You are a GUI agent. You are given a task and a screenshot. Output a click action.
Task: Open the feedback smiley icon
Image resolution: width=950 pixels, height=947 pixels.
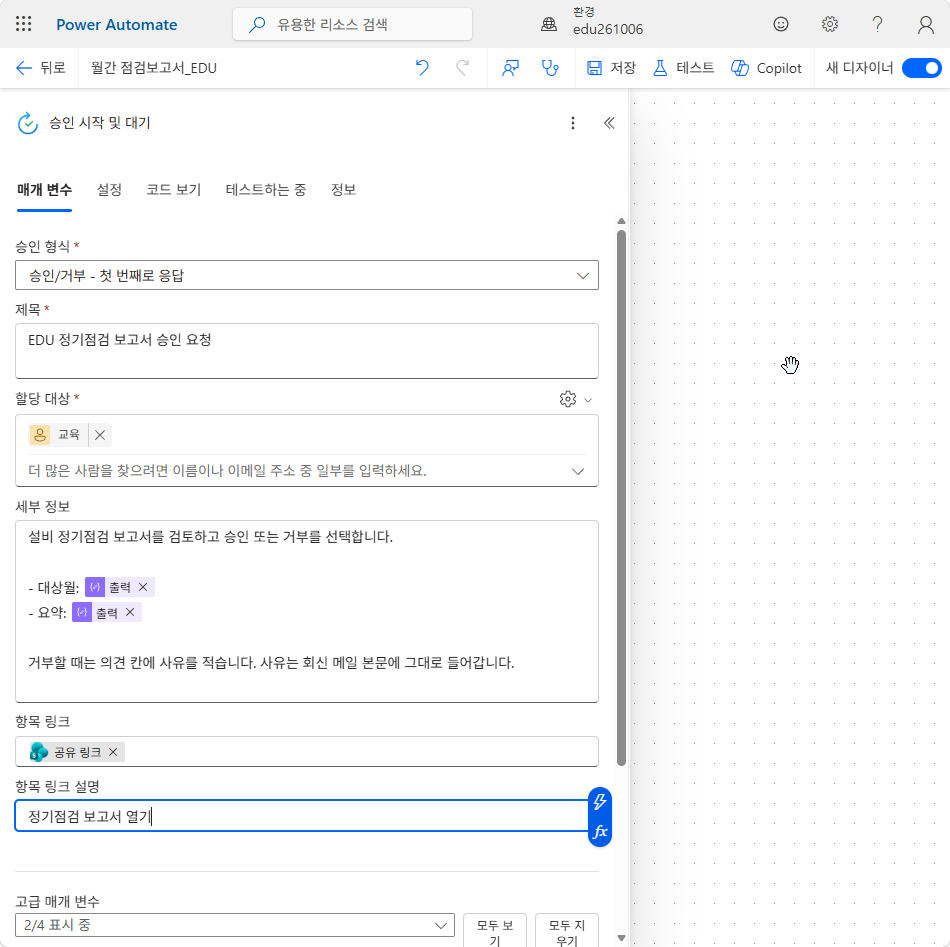click(781, 24)
